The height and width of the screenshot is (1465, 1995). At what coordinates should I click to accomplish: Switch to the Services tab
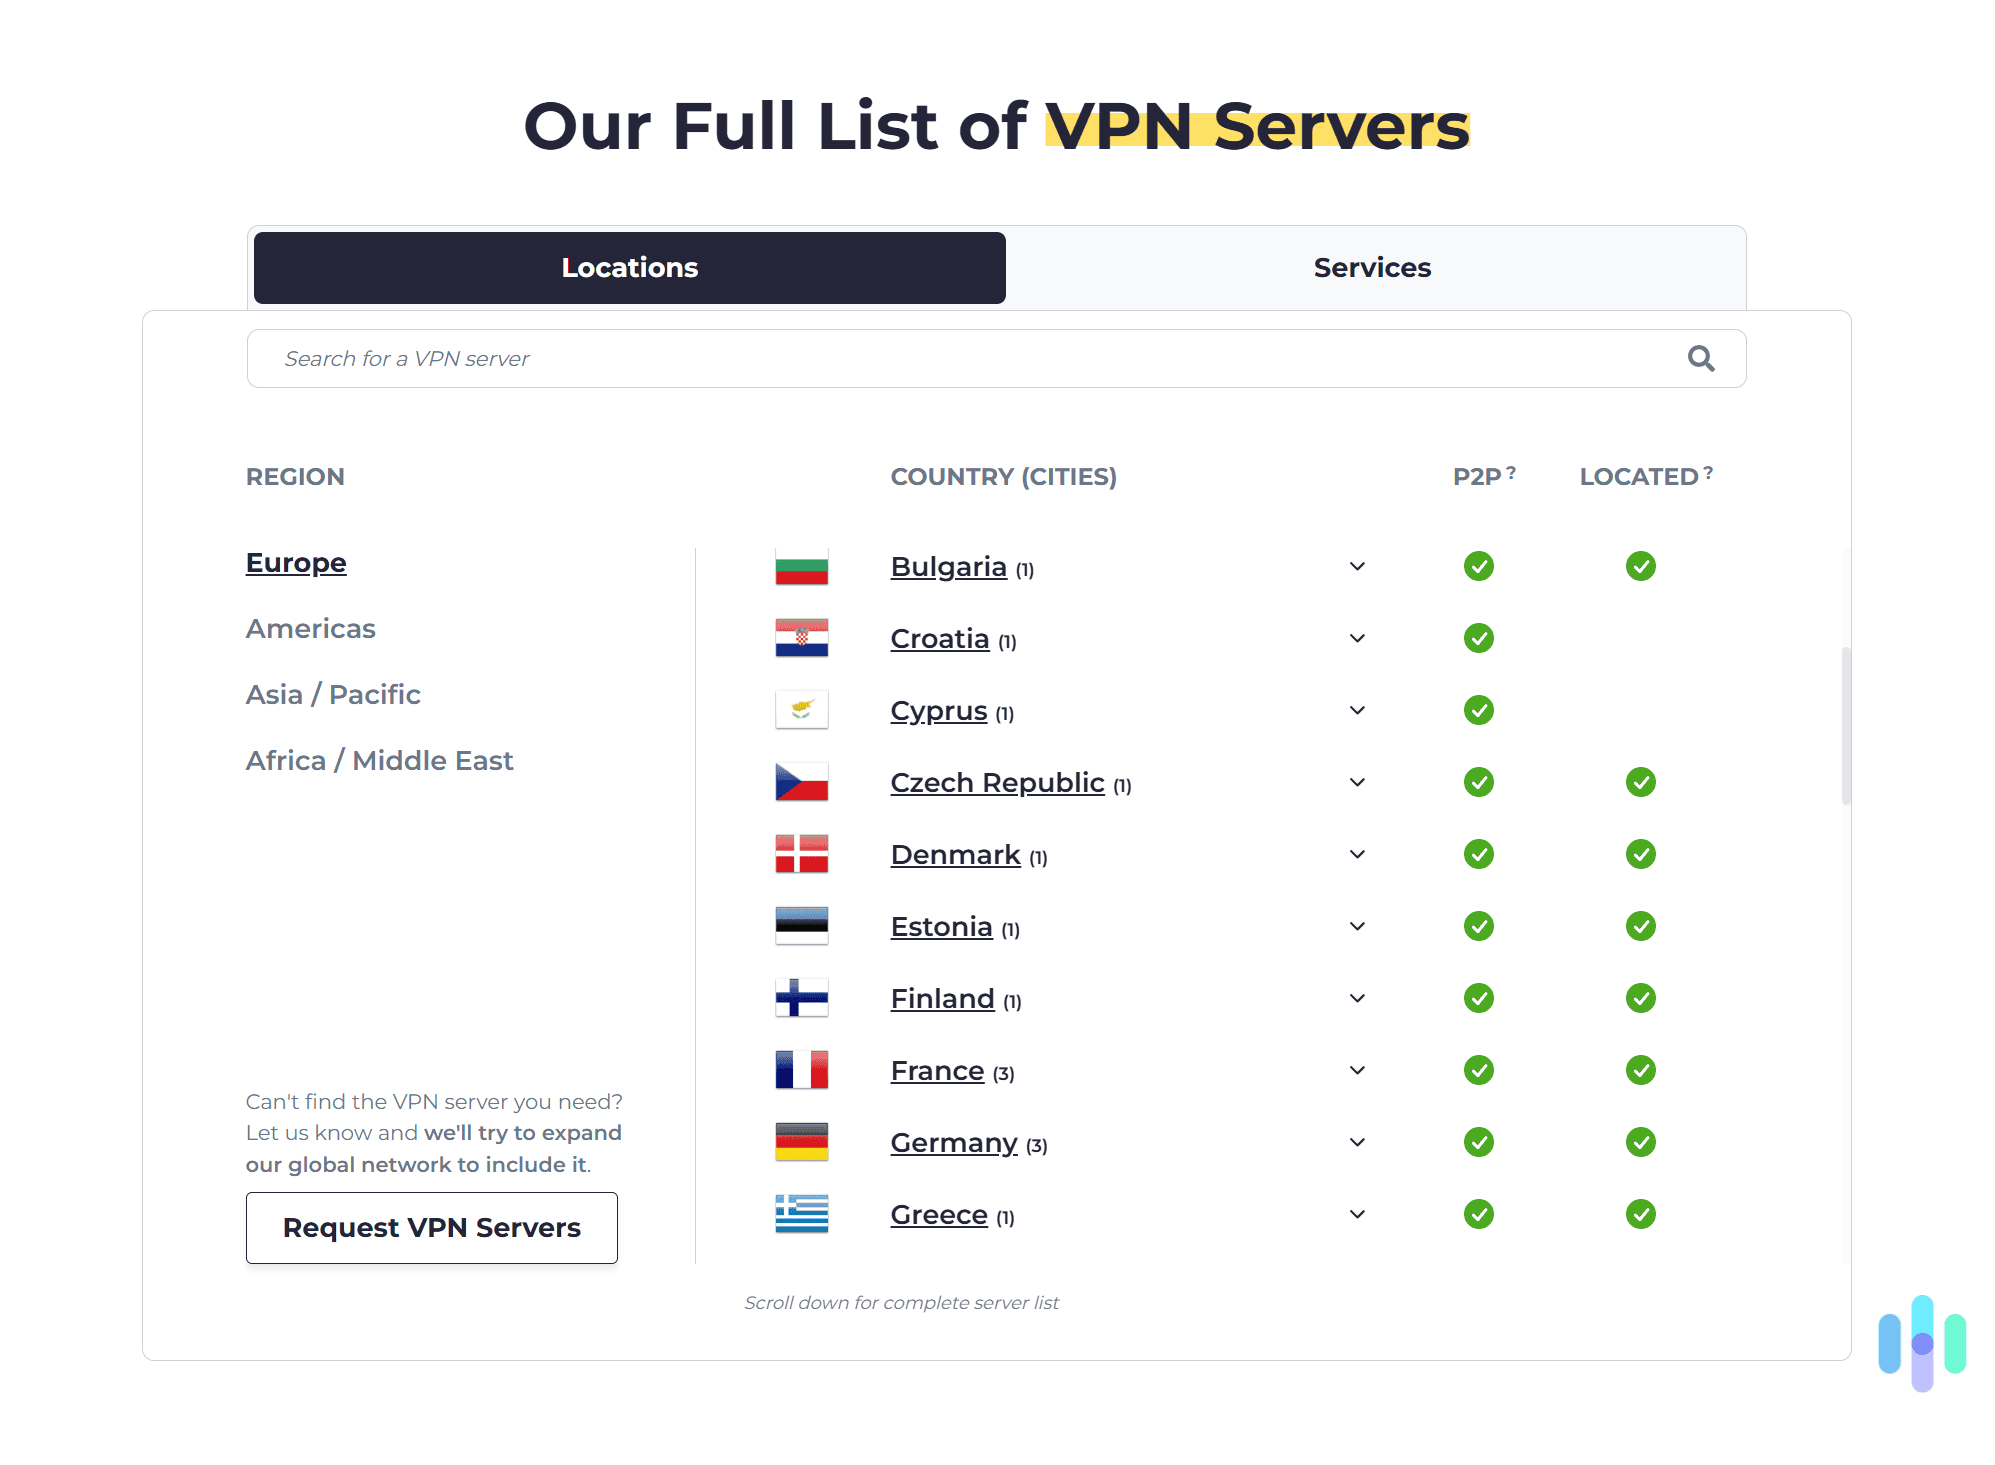point(1372,267)
